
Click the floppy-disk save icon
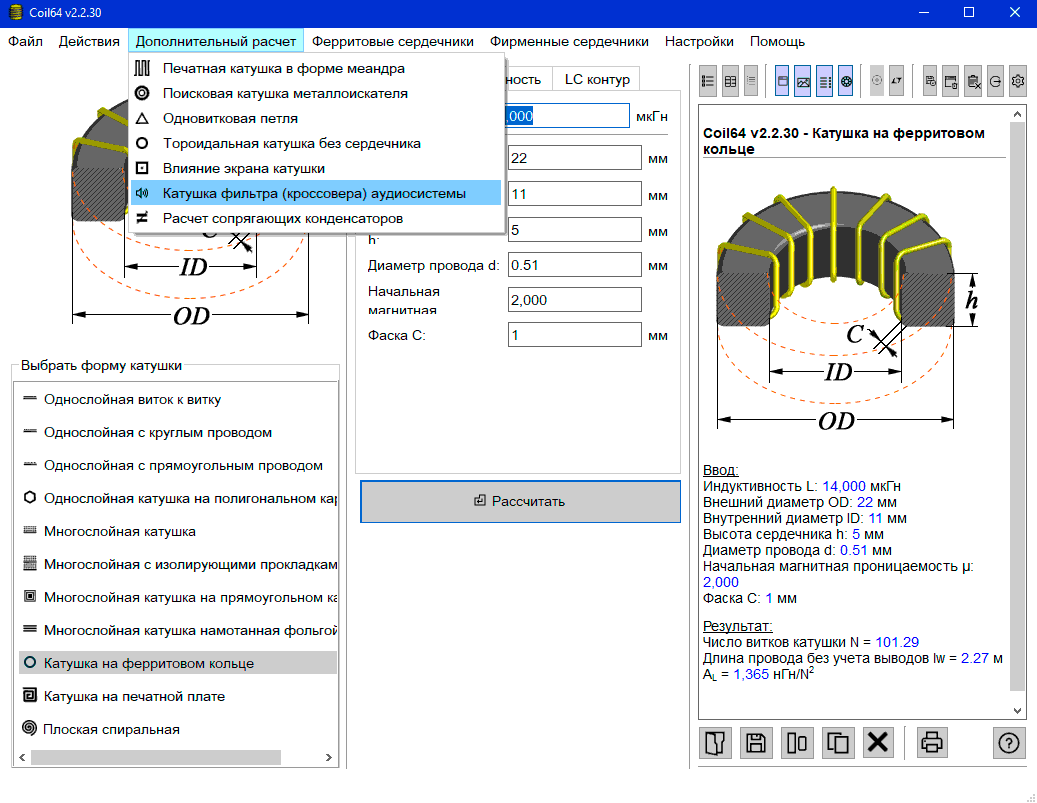pyautogui.click(x=756, y=743)
